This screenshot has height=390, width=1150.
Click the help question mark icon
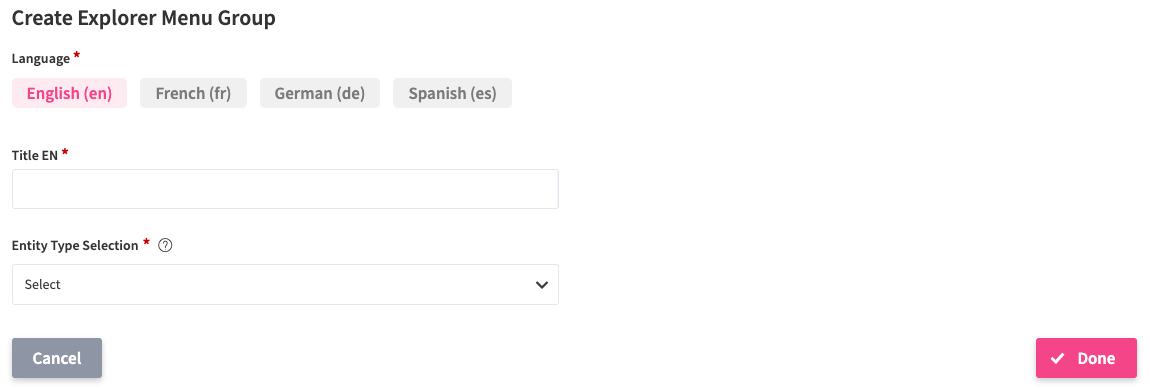point(165,246)
